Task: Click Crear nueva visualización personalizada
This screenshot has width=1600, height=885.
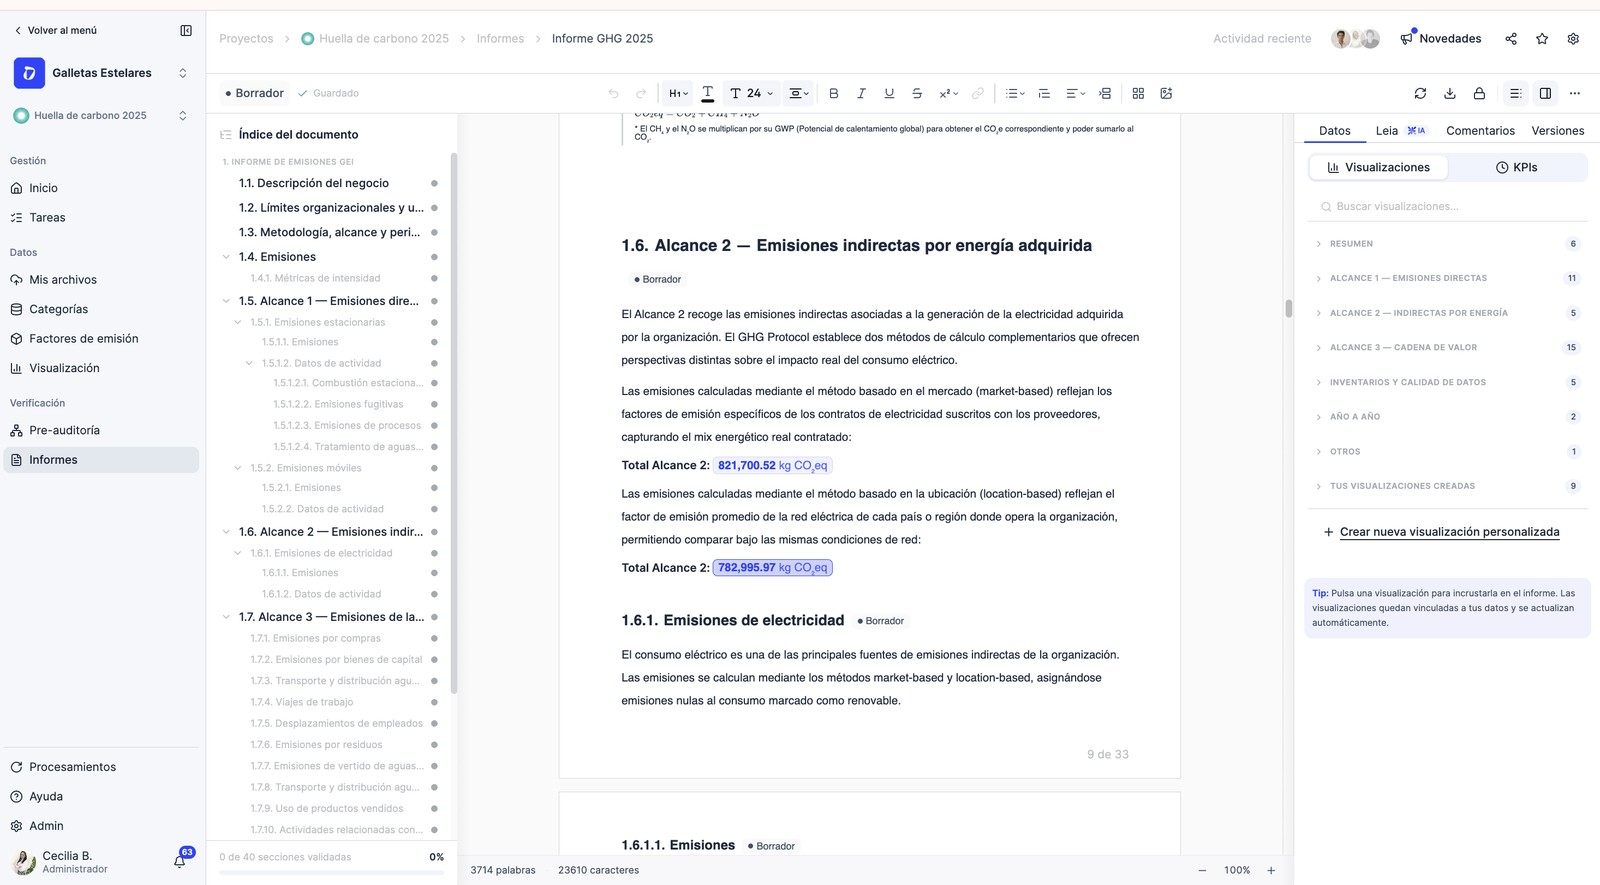Action: click(1441, 532)
